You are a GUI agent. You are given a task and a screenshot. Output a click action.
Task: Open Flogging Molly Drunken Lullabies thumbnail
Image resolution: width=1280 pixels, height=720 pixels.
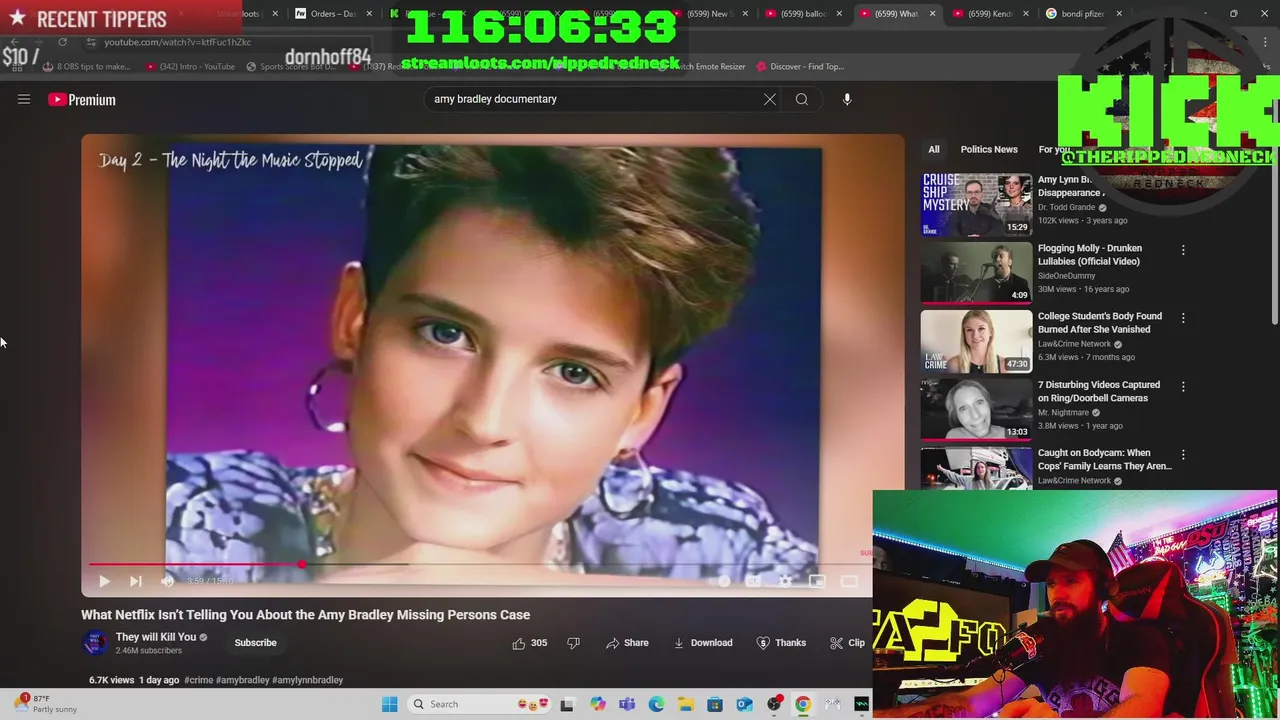click(x=976, y=272)
